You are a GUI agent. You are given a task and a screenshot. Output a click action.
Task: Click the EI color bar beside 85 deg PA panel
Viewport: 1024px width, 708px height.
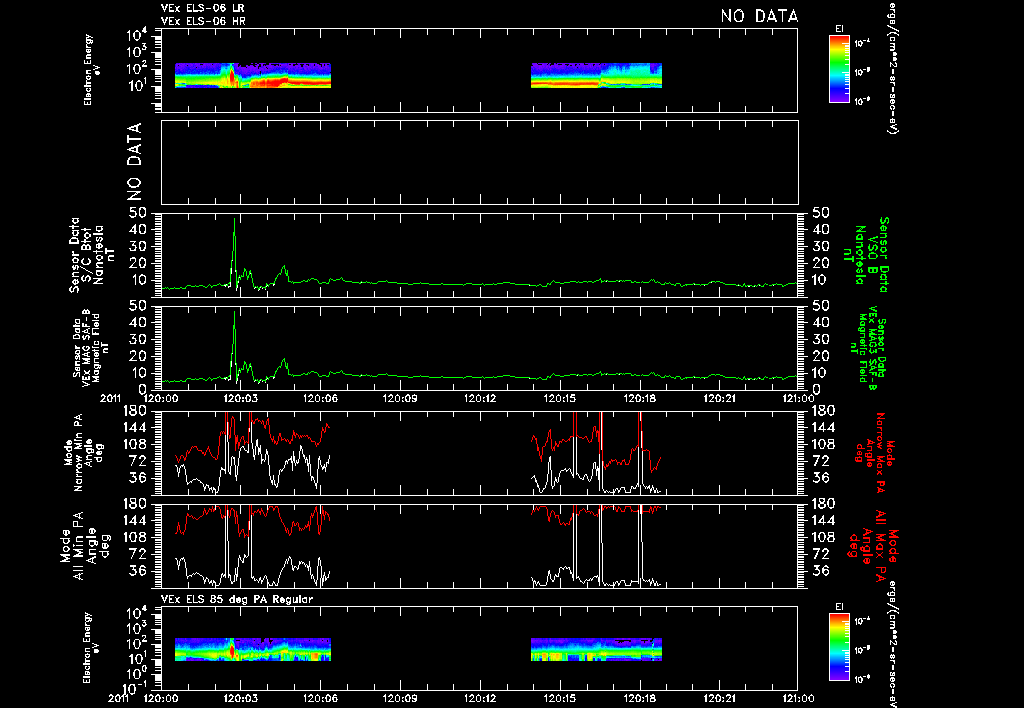tap(839, 647)
